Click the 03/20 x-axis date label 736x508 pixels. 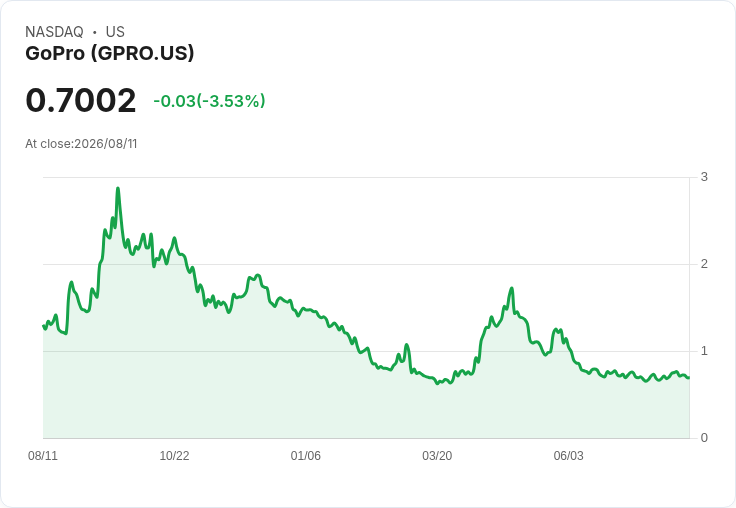[x=437, y=455]
